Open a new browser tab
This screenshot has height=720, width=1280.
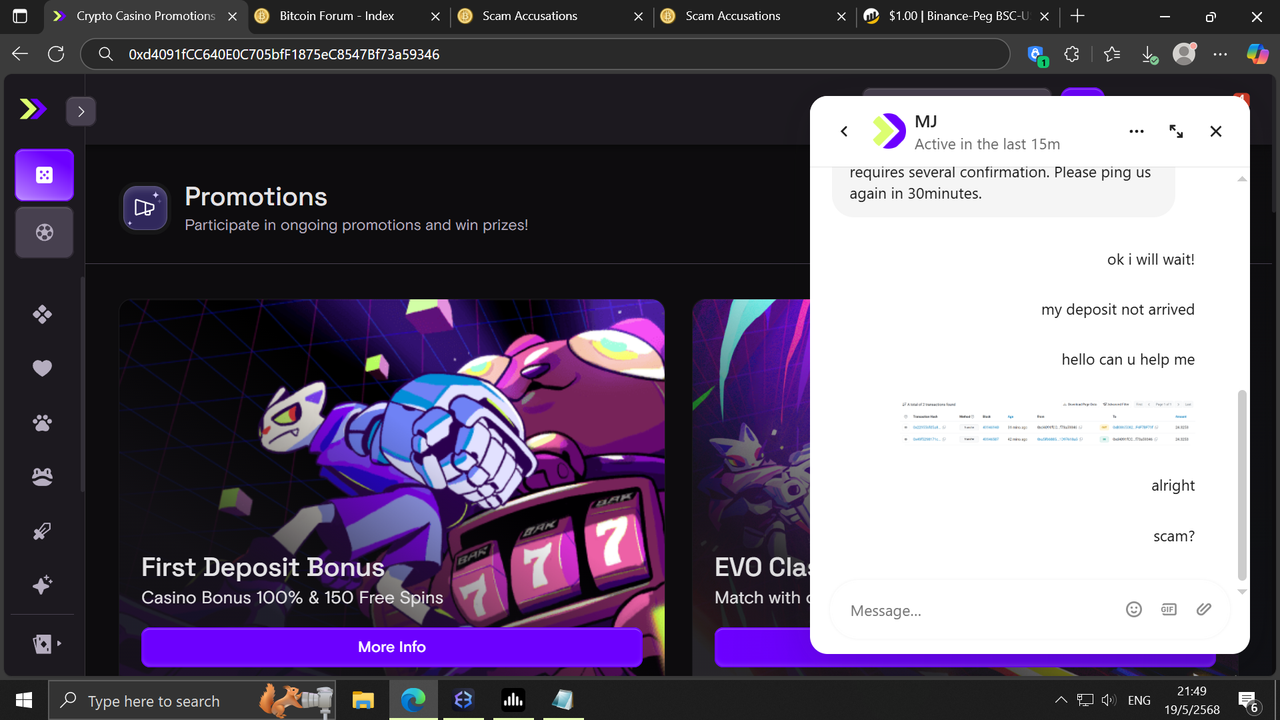(x=1077, y=16)
